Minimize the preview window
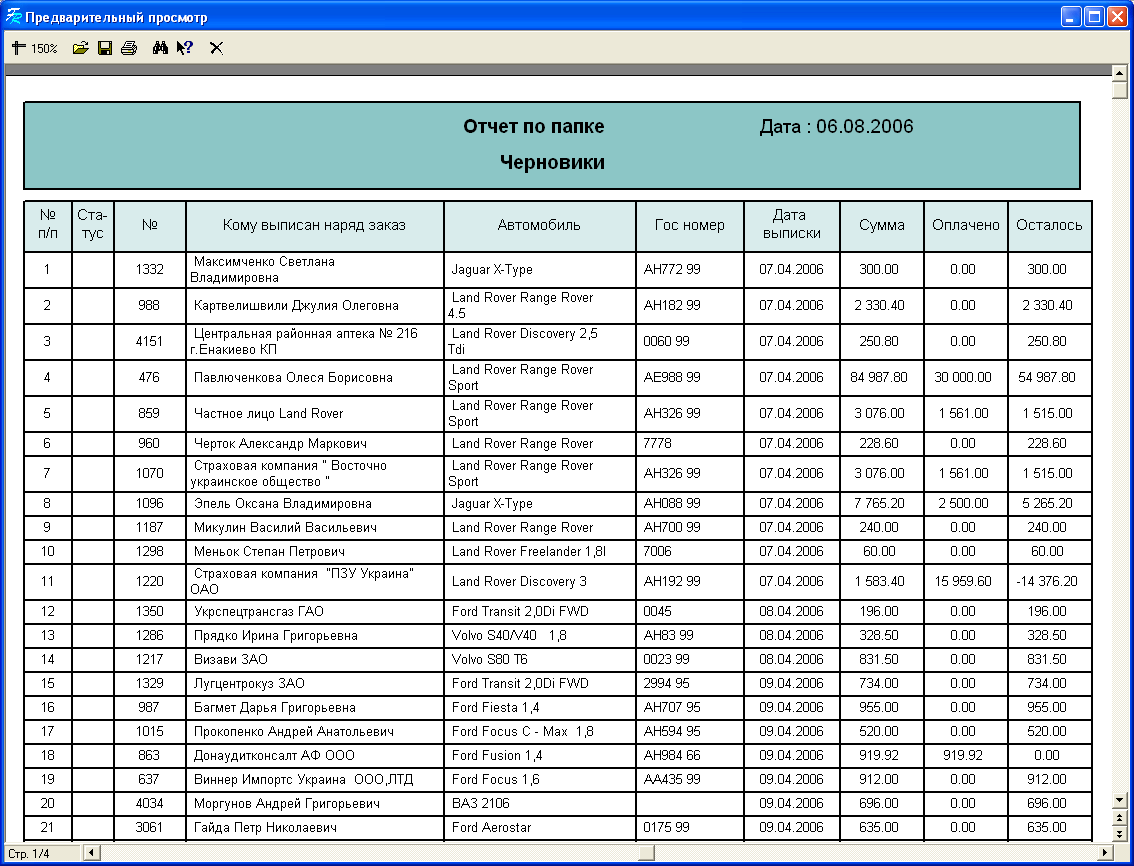This screenshot has height=866, width=1134. coord(1072,17)
